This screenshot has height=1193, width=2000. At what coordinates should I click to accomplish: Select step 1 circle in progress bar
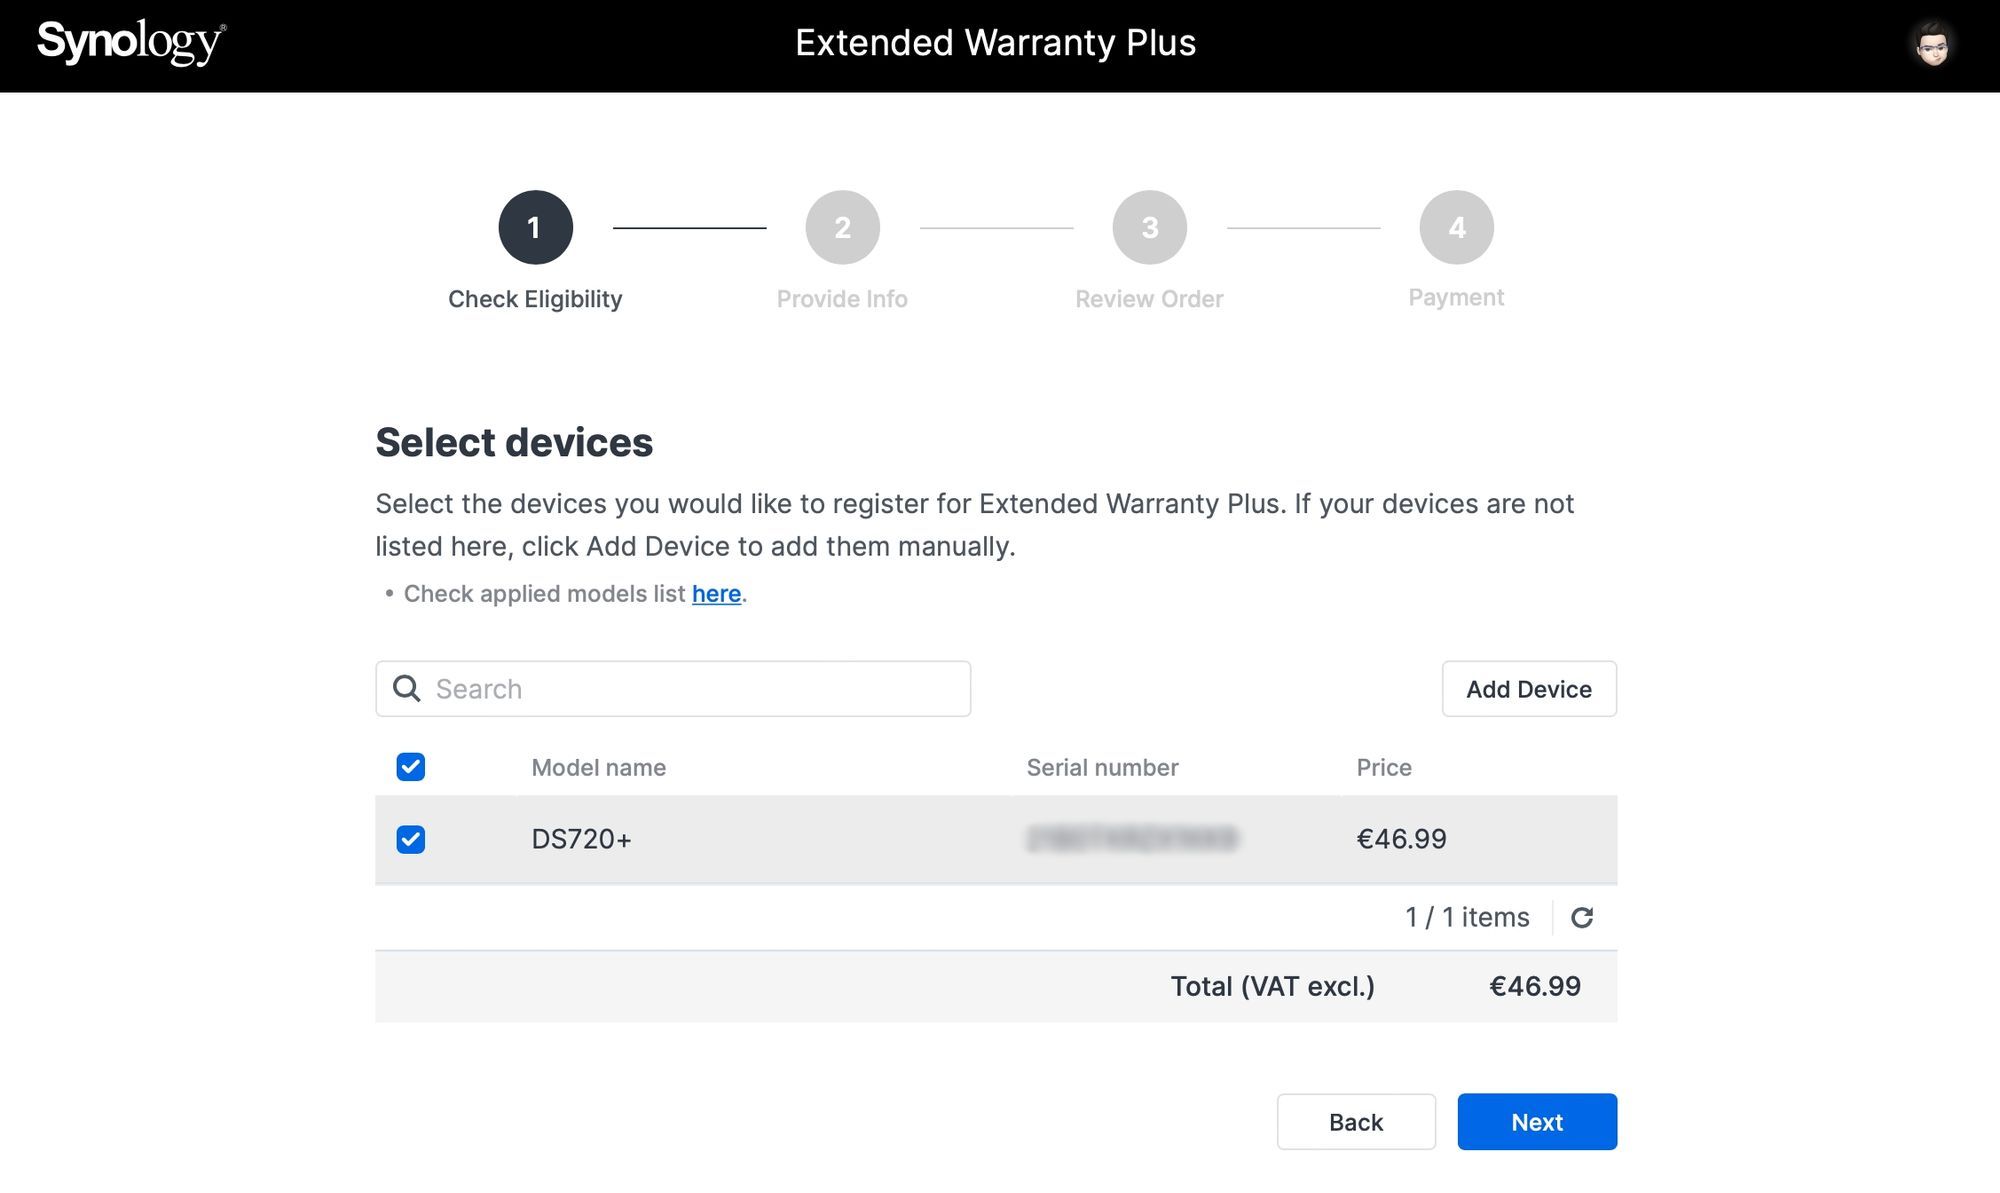tap(535, 227)
